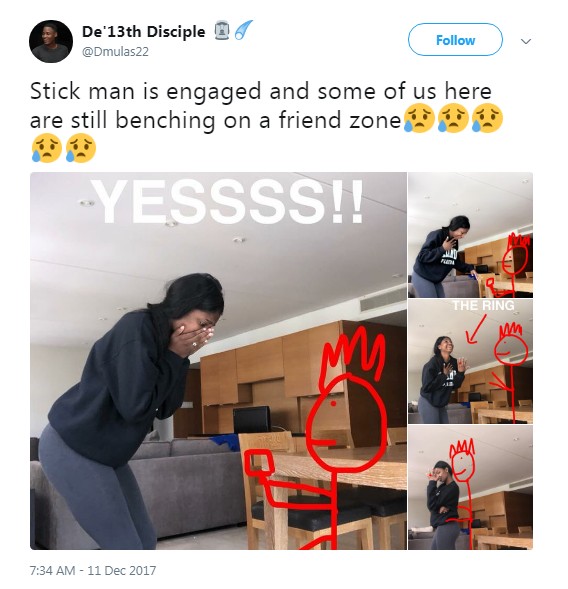
Task: Click the third crying emoji at line end
Action: pyautogui.click(x=488, y=118)
